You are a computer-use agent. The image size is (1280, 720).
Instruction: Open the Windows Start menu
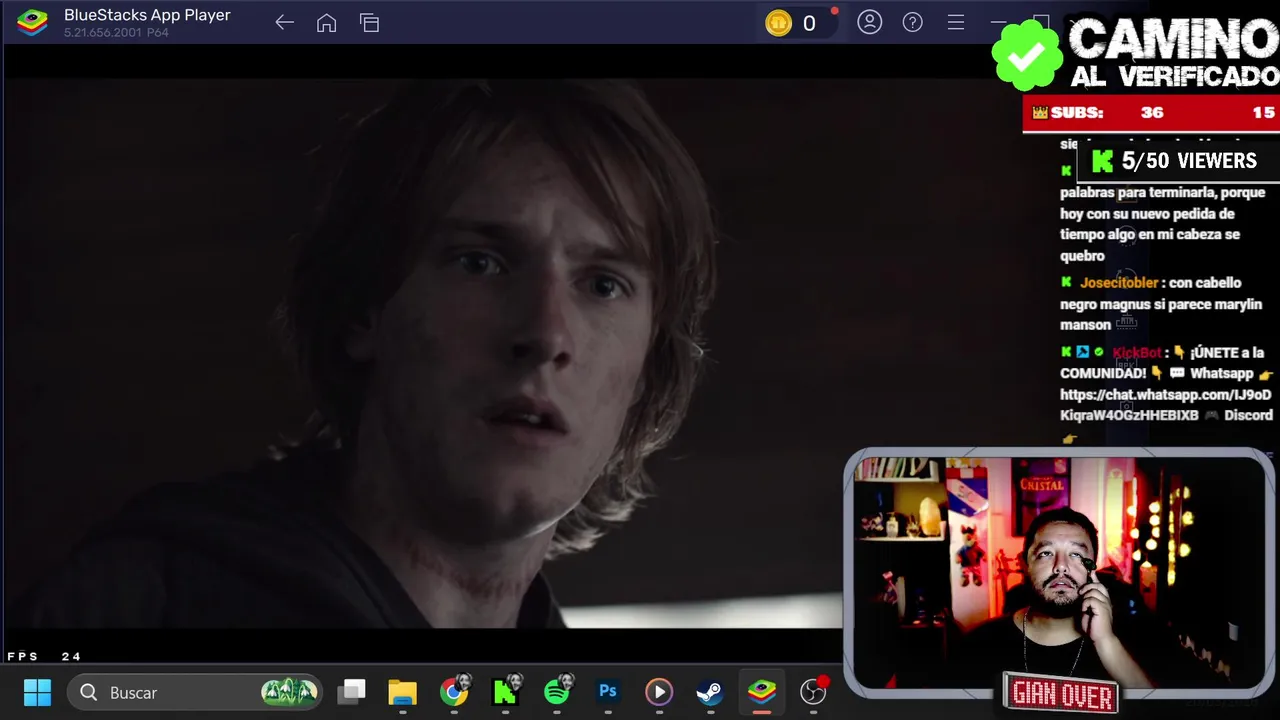(x=37, y=692)
